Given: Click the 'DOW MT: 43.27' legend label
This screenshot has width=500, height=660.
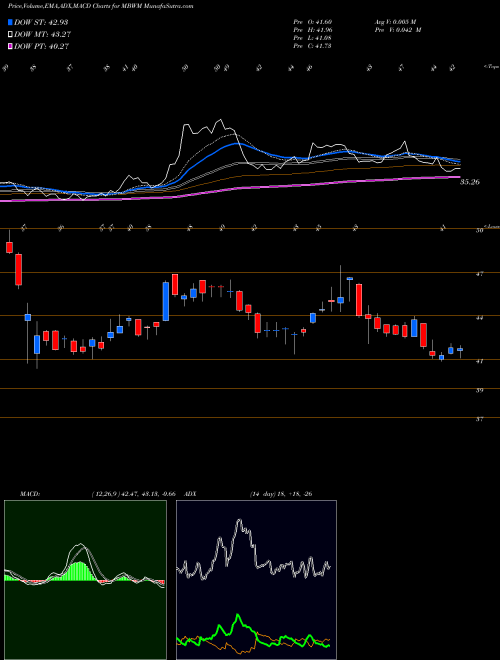Looking at the screenshot, I should [43, 35].
